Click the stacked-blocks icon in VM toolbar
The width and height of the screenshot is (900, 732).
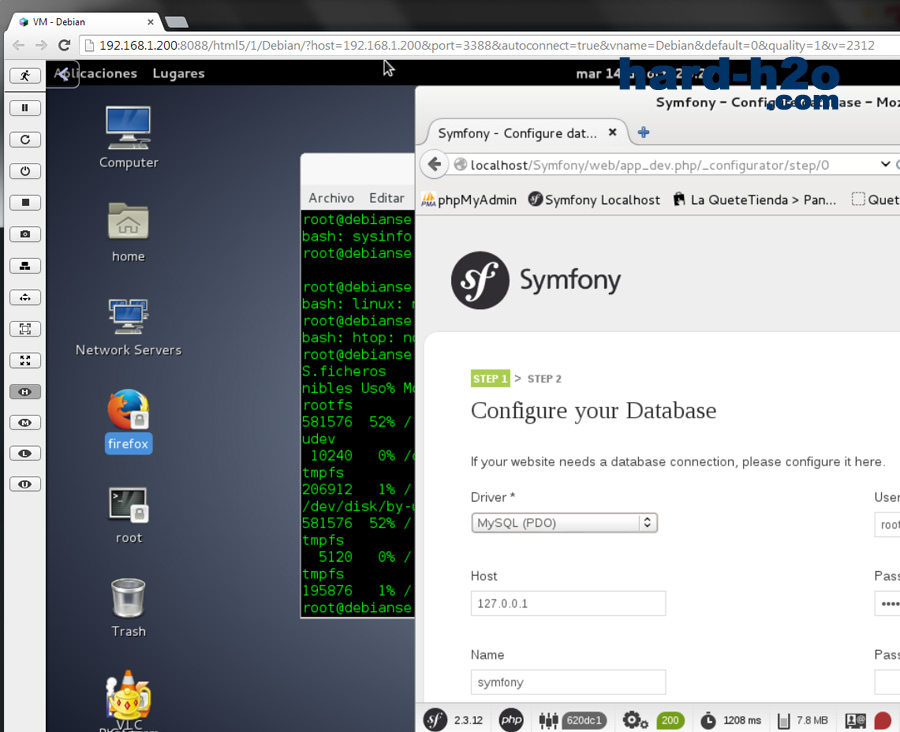pyautogui.click(x=25, y=266)
